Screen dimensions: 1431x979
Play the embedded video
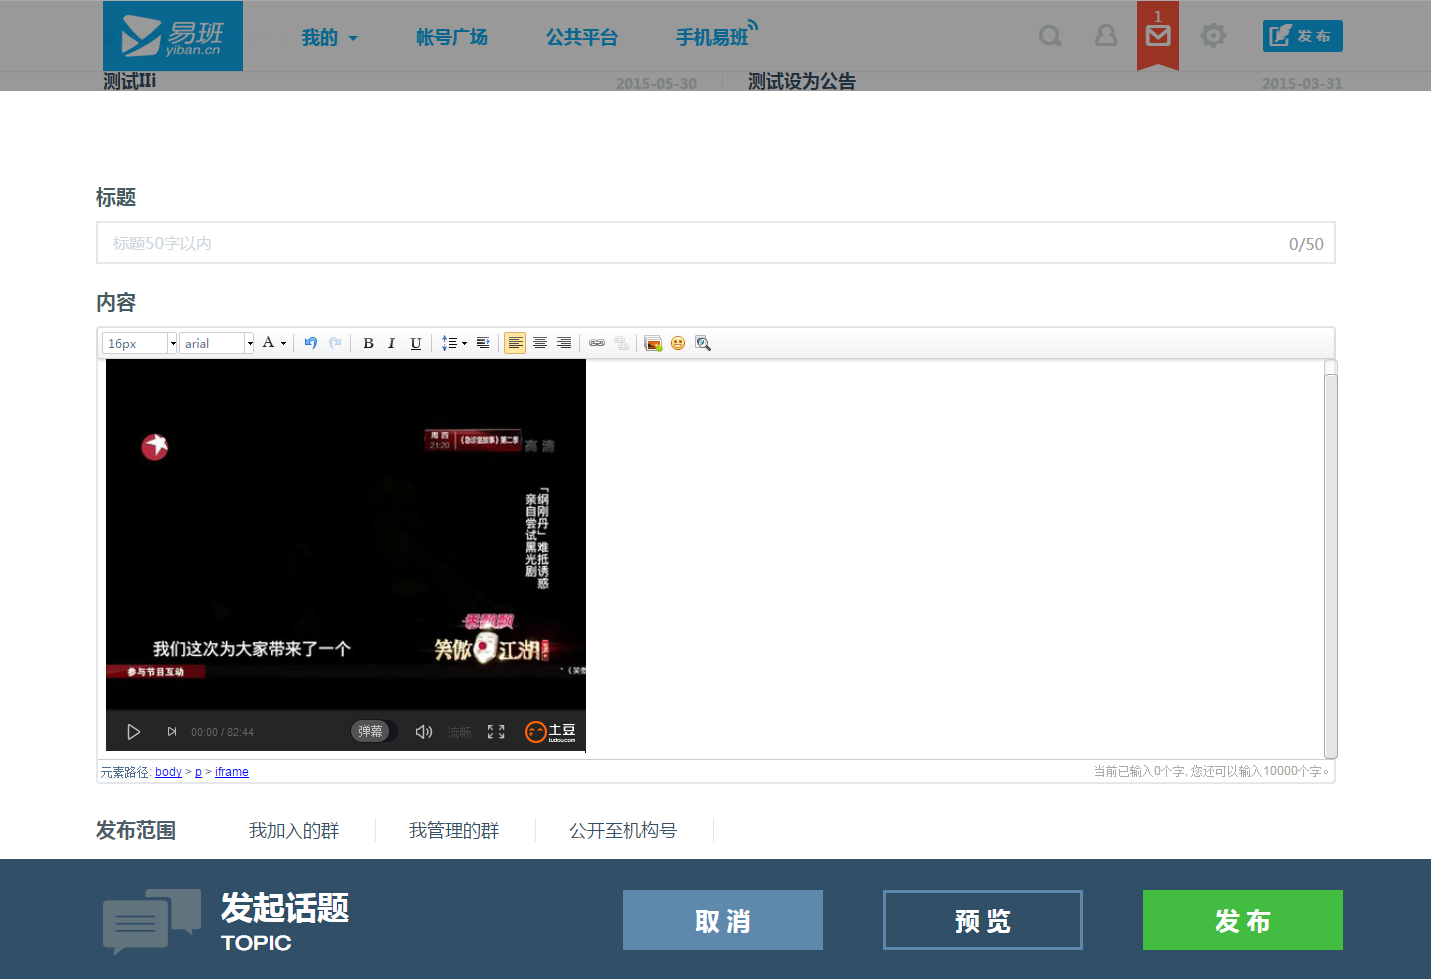133,732
